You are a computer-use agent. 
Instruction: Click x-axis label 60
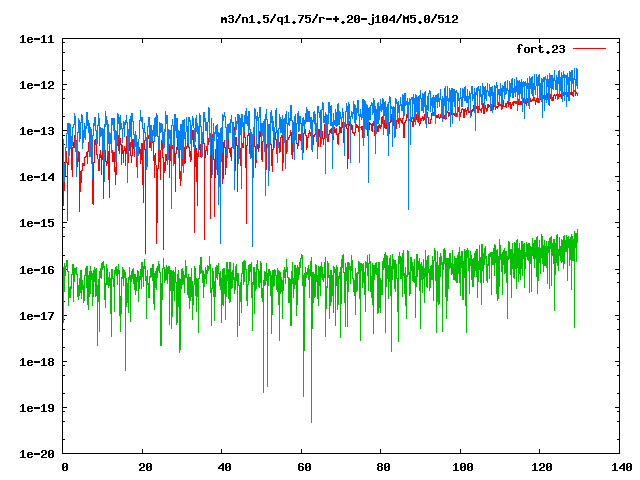tap(304, 467)
